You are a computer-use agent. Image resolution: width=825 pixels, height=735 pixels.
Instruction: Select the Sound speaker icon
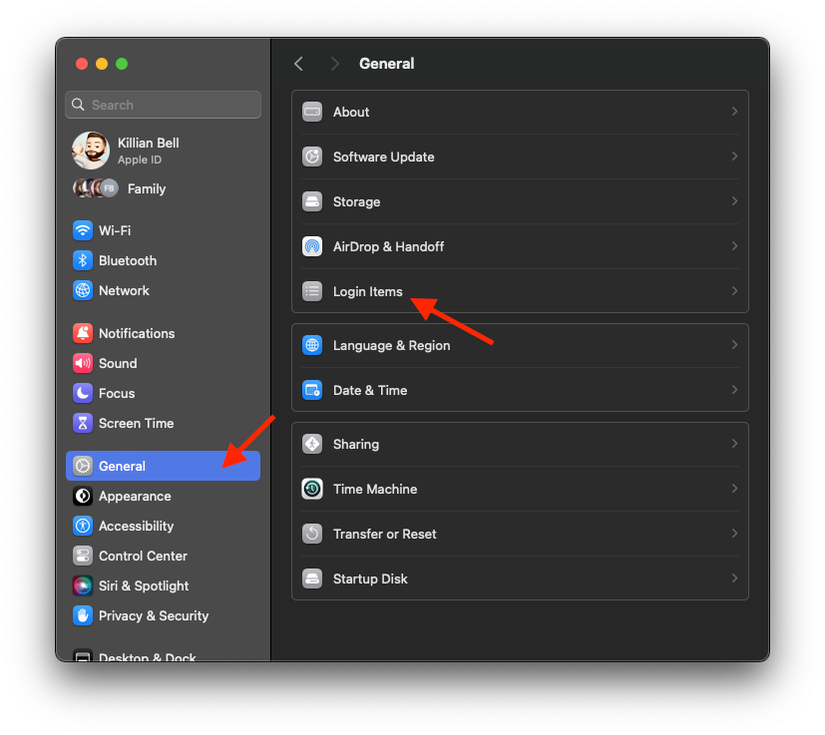click(x=82, y=363)
